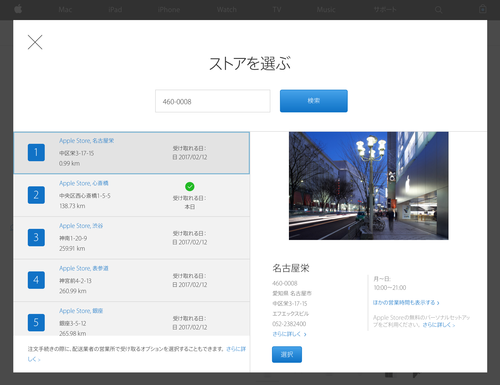This screenshot has height=385, width=500.
Task: Select the number 1 store badge
Action: (x=36, y=152)
